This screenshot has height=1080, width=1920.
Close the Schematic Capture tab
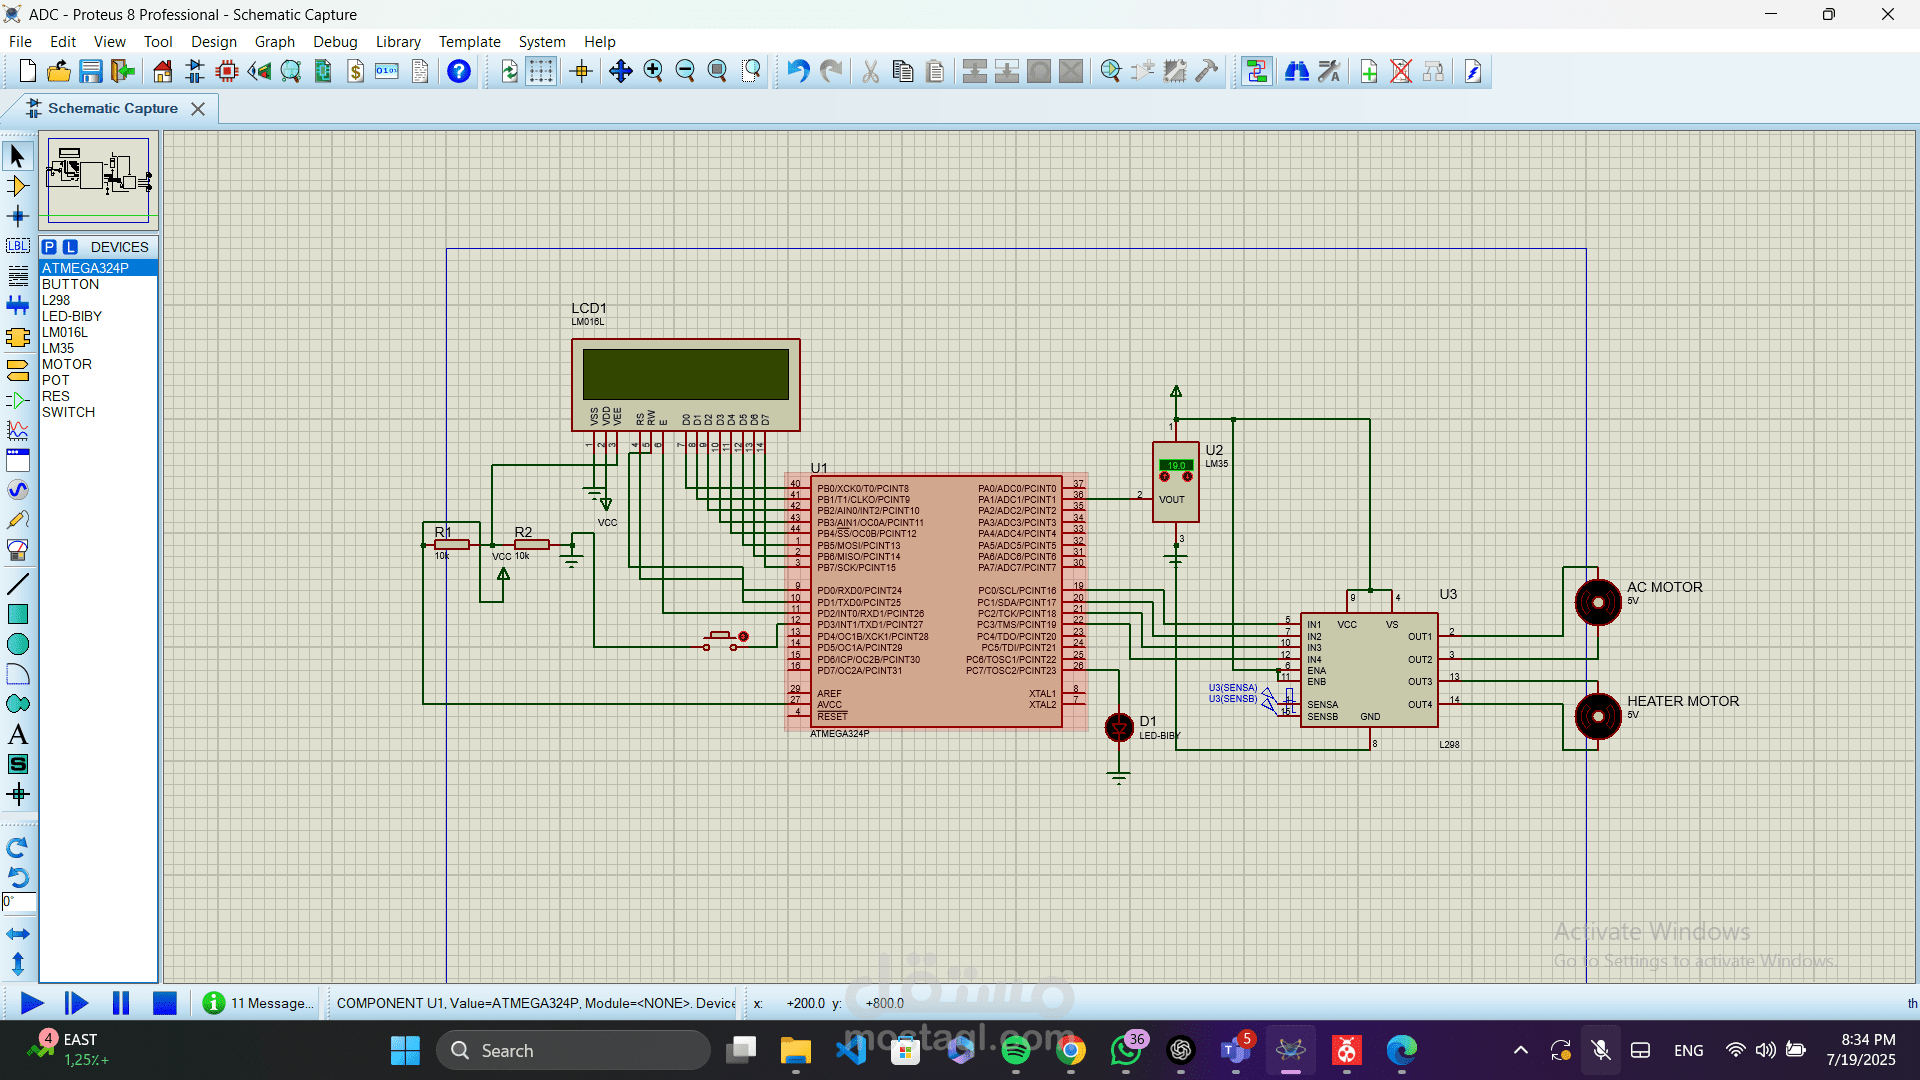click(198, 108)
